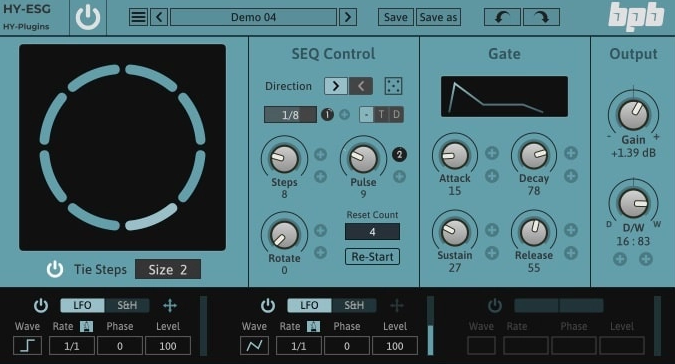The image size is (675, 364).
Task: Toggle the second modulator power button
Action: tap(268, 305)
